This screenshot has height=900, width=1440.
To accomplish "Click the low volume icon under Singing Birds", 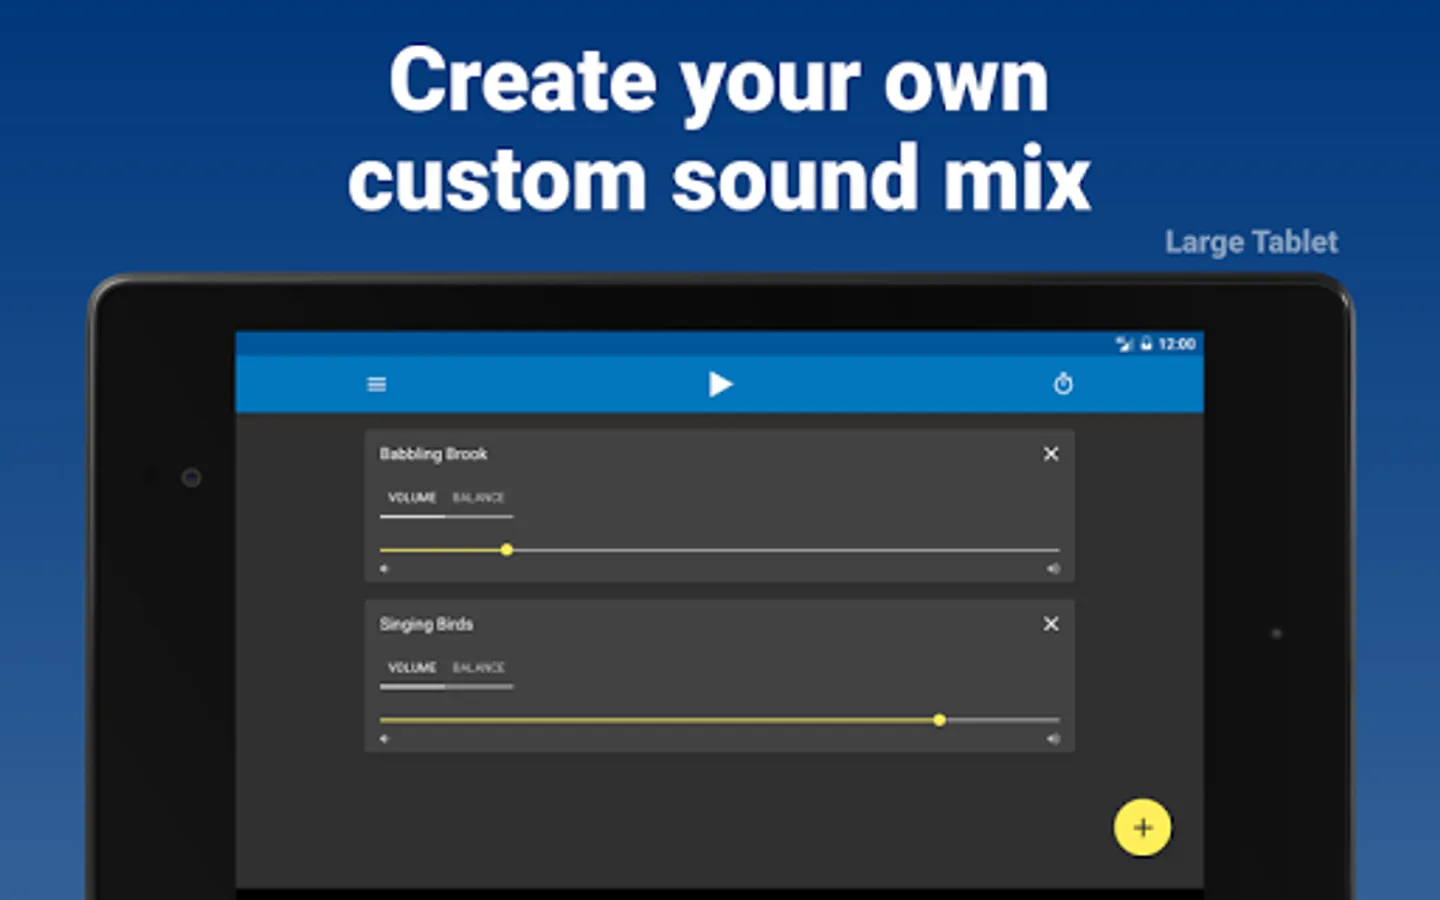I will pyautogui.click(x=384, y=739).
